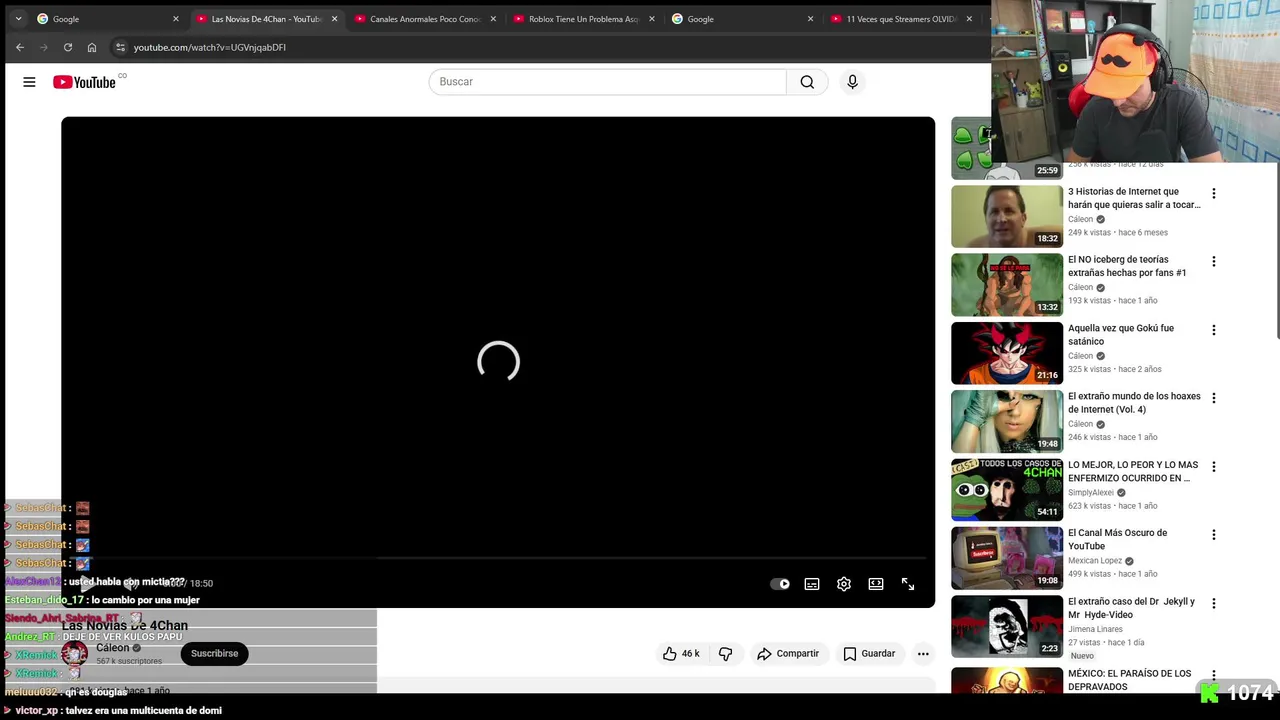Screen dimensions: 1280x720
Task: Open El extraño mundo de los hoaxes thumbnail
Action: pos(1007,421)
